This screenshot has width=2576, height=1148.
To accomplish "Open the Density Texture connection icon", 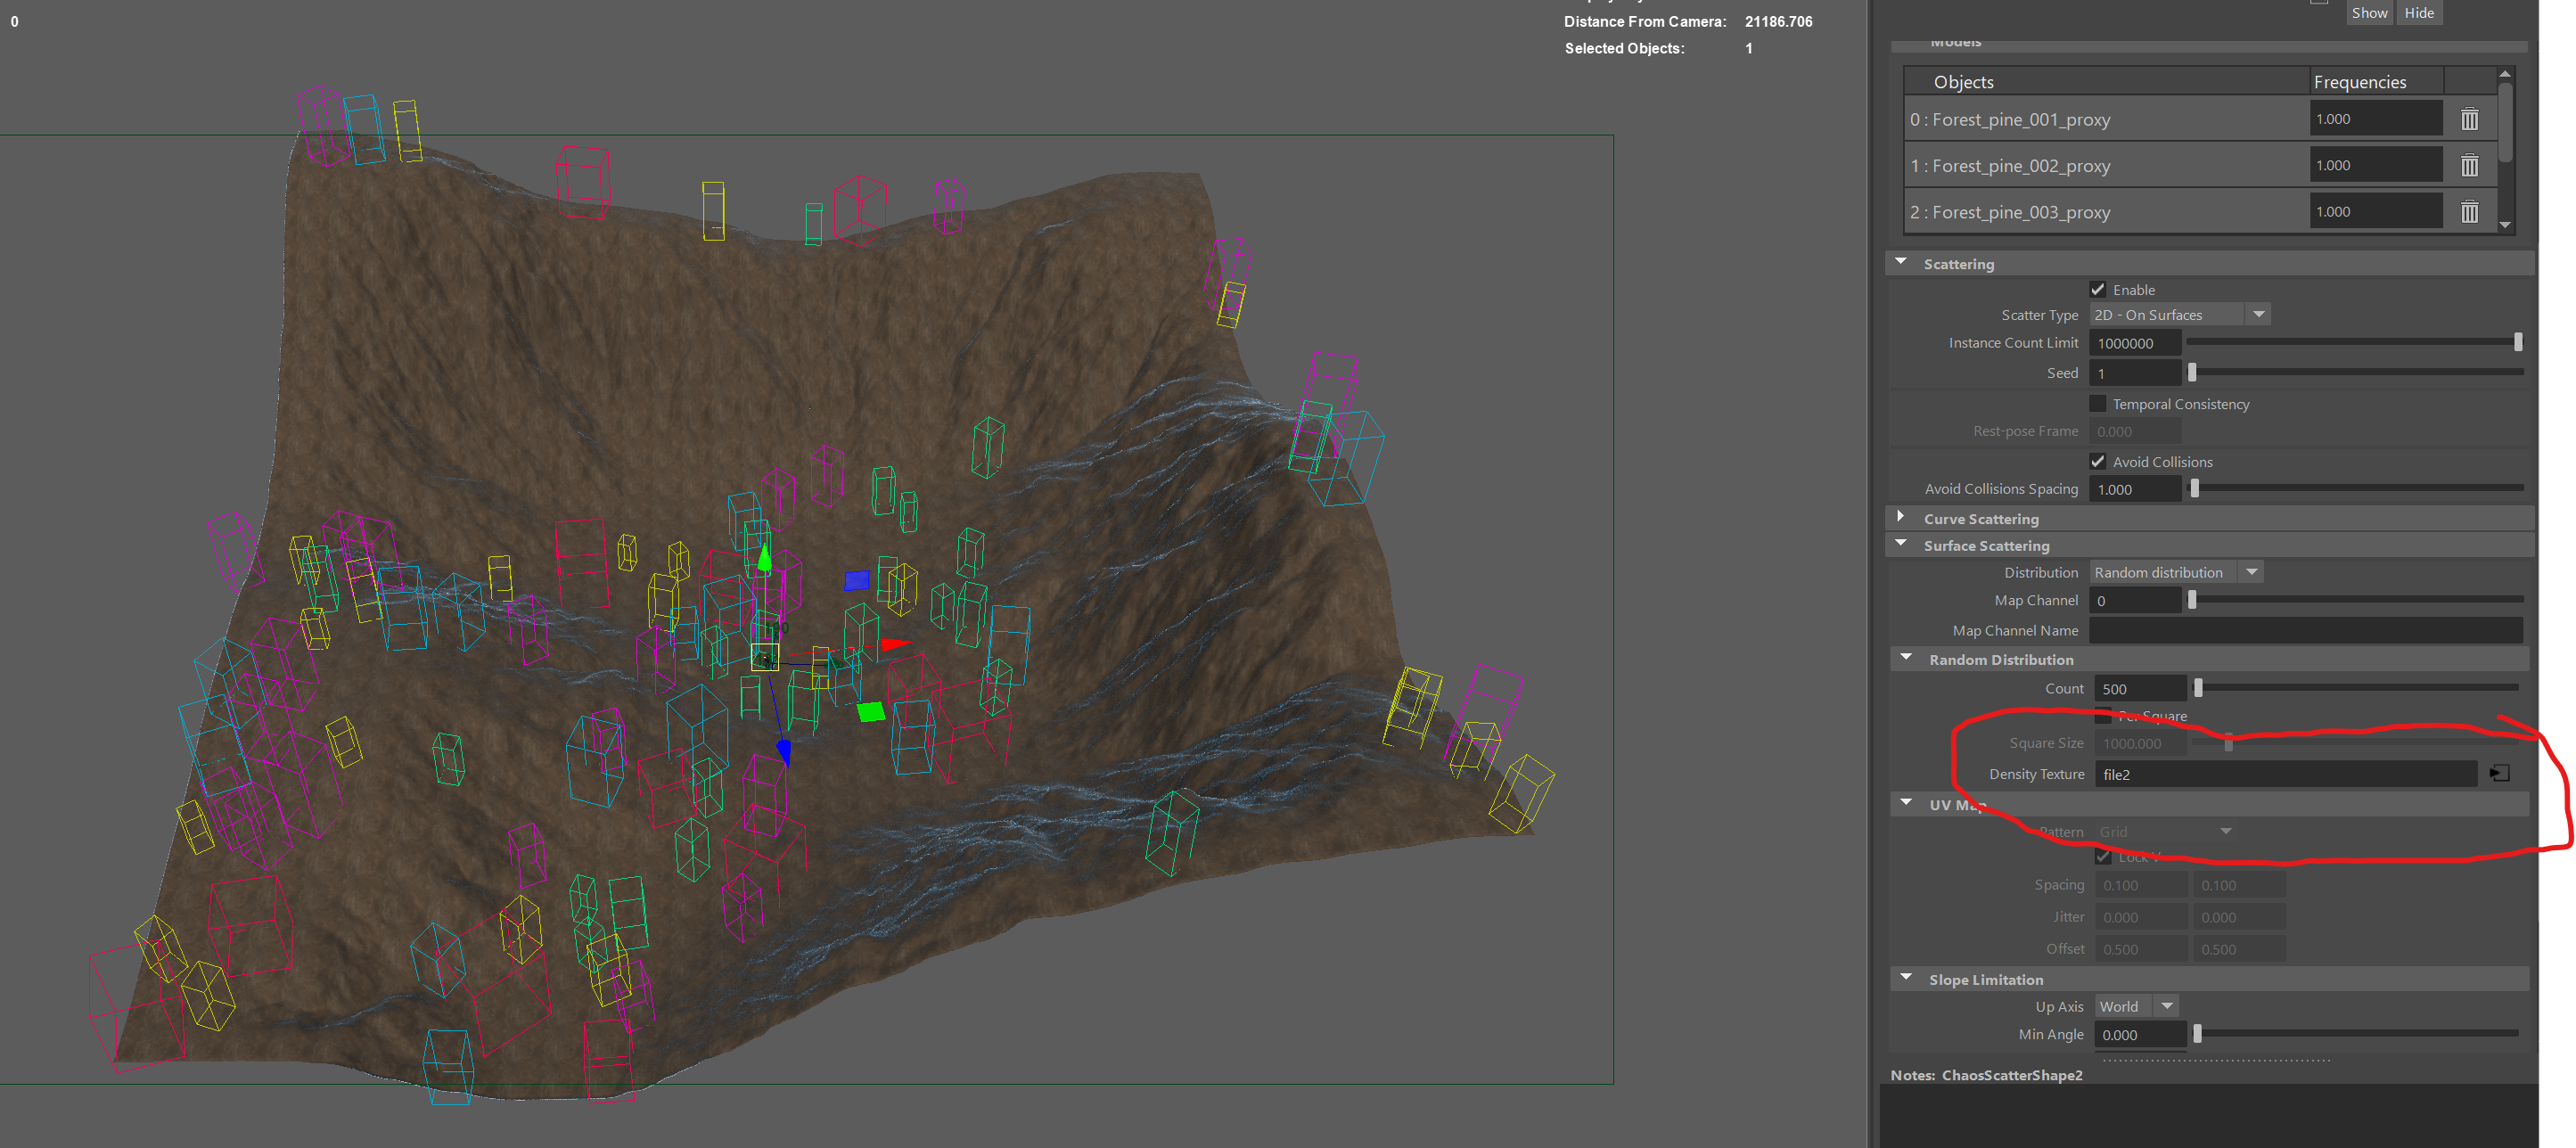I will 2499,773.
